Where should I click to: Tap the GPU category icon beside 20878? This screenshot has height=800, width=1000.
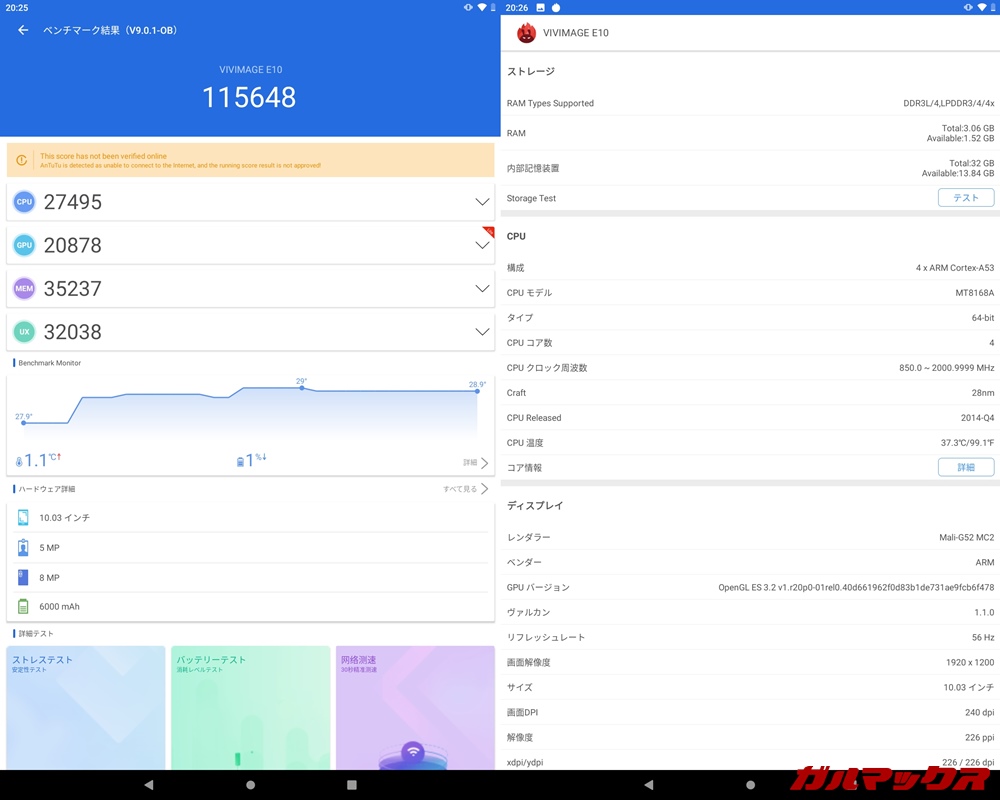click(24, 245)
